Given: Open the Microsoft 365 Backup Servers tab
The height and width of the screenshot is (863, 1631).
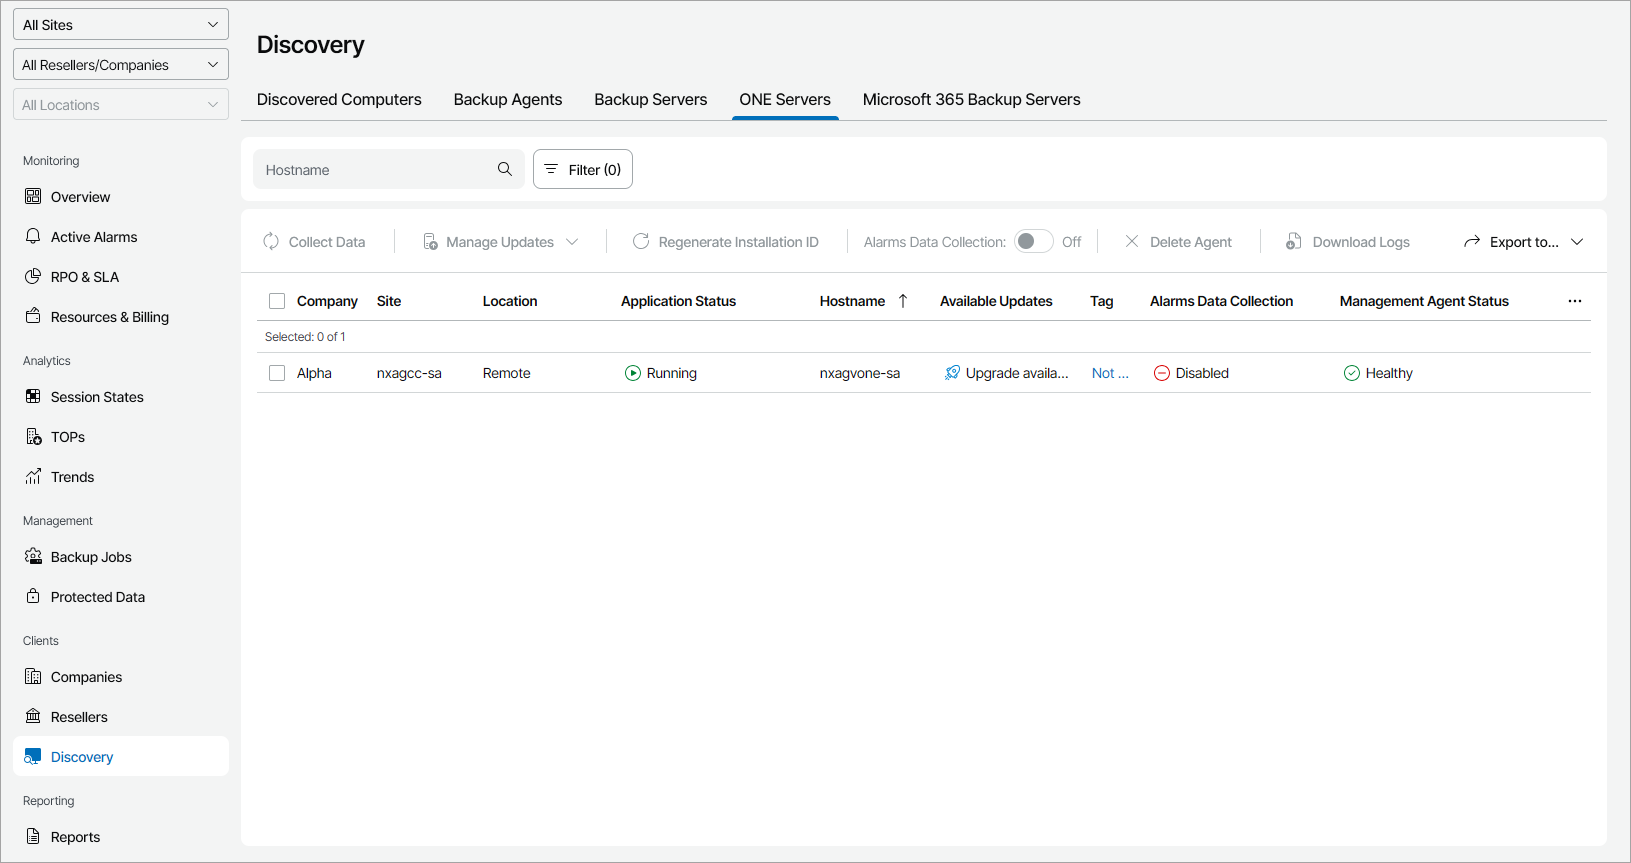Looking at the screenshot, I should point(971,100).
